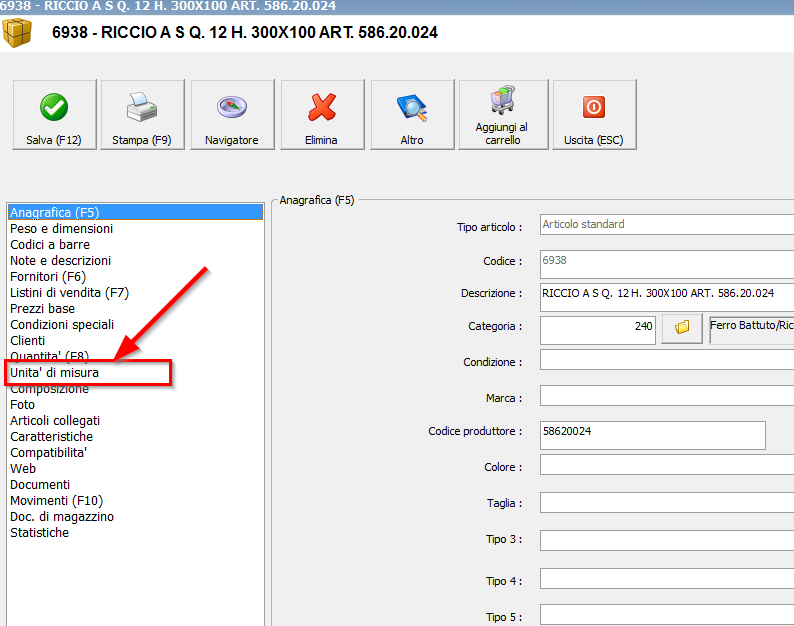This screenshot has height=626, width=794.
Task: Select Documenti in the list
Action: (x=136, y=485)
